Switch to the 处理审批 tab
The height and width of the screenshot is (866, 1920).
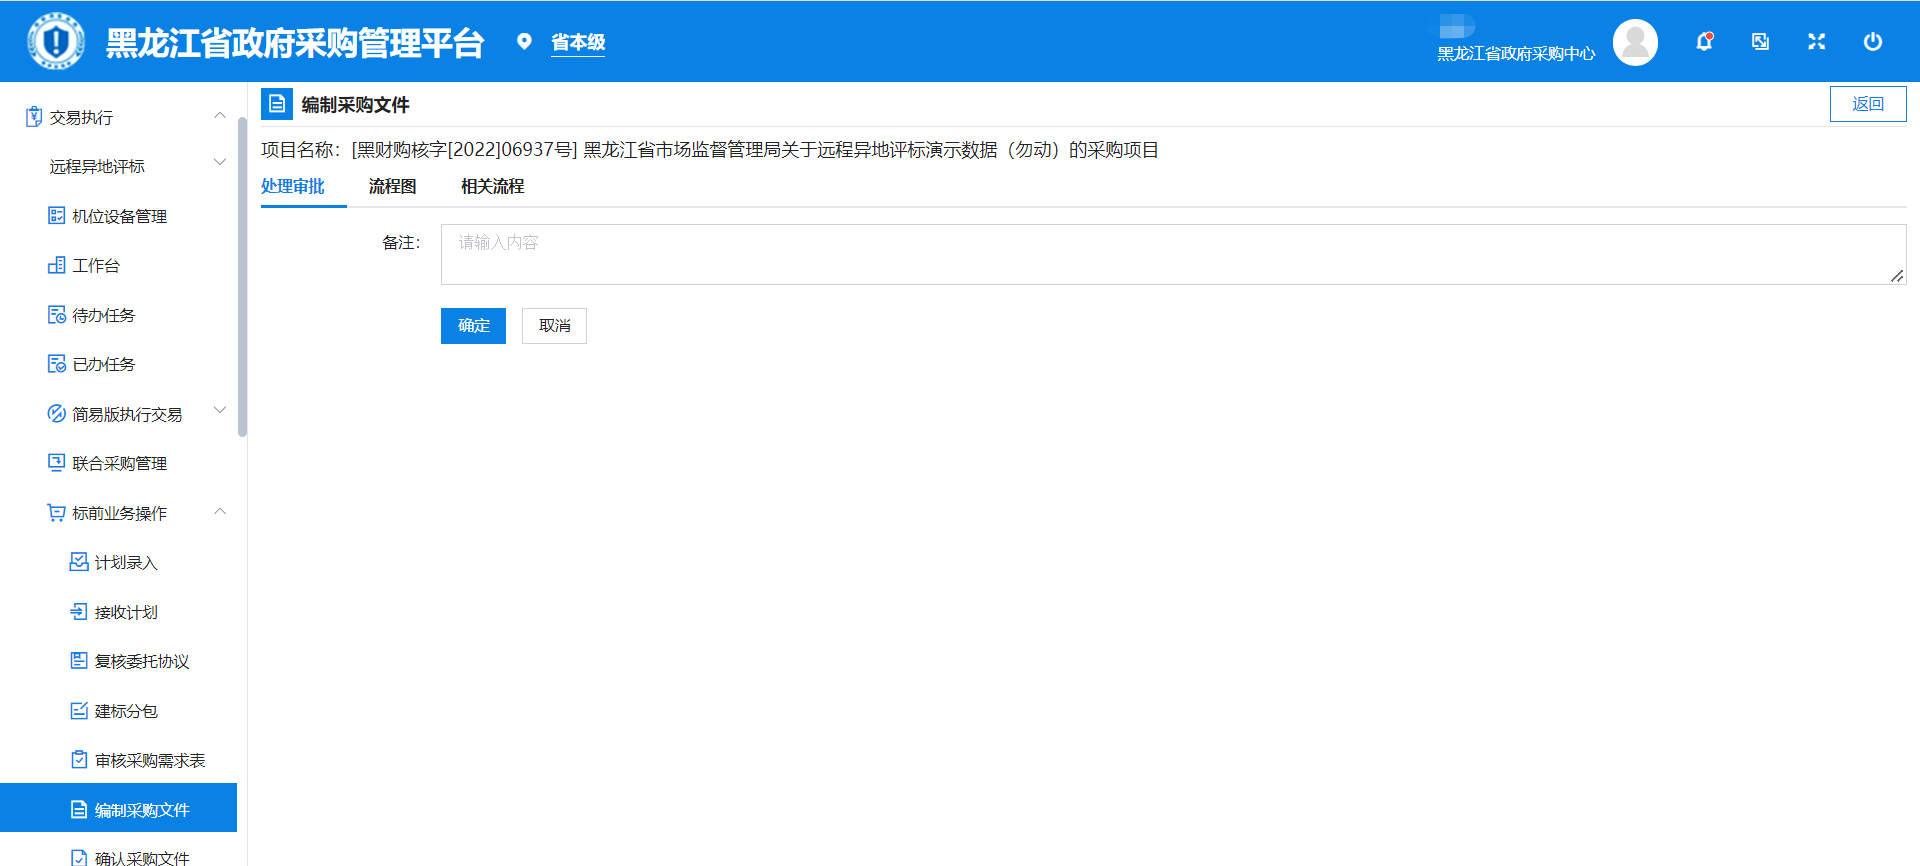coord(293,186)
